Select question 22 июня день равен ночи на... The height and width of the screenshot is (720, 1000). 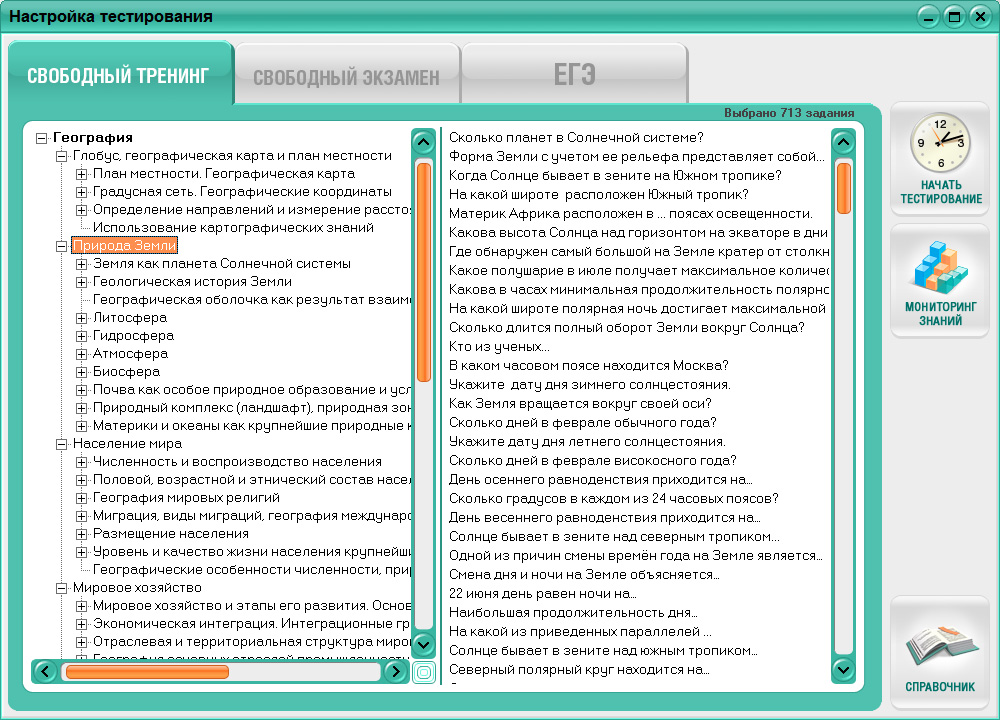click(x=543, y=593)
